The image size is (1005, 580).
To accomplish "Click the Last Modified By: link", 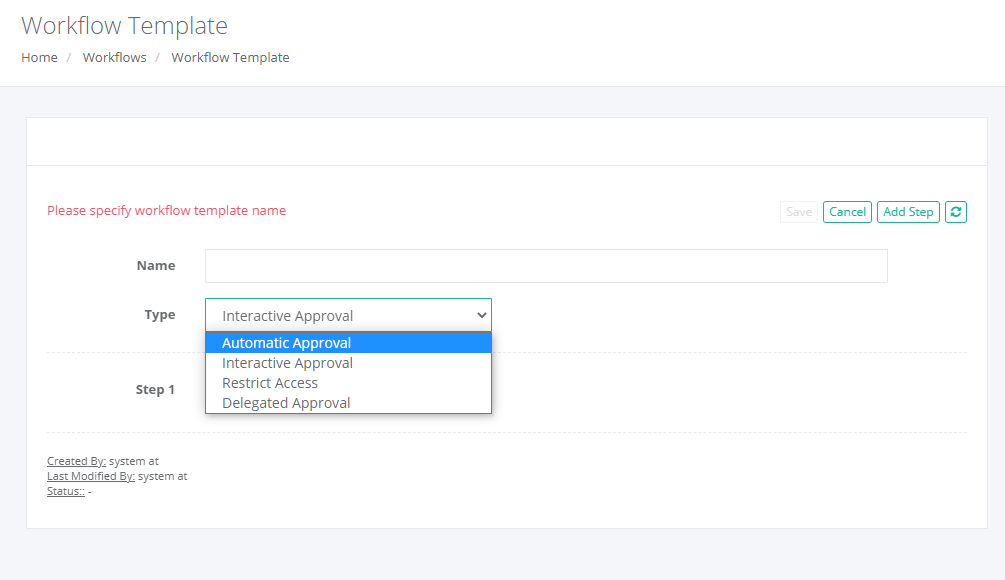I will [x=90, y=476].
